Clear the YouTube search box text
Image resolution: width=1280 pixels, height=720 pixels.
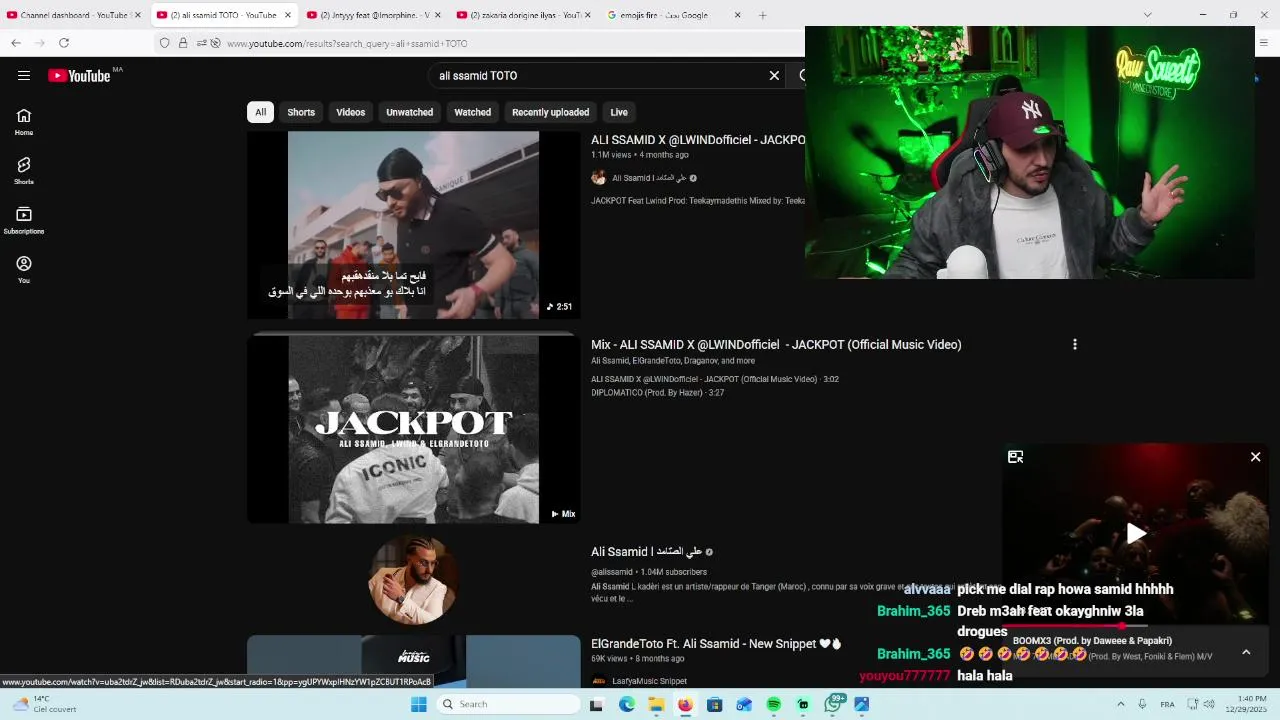coord(774,75)
